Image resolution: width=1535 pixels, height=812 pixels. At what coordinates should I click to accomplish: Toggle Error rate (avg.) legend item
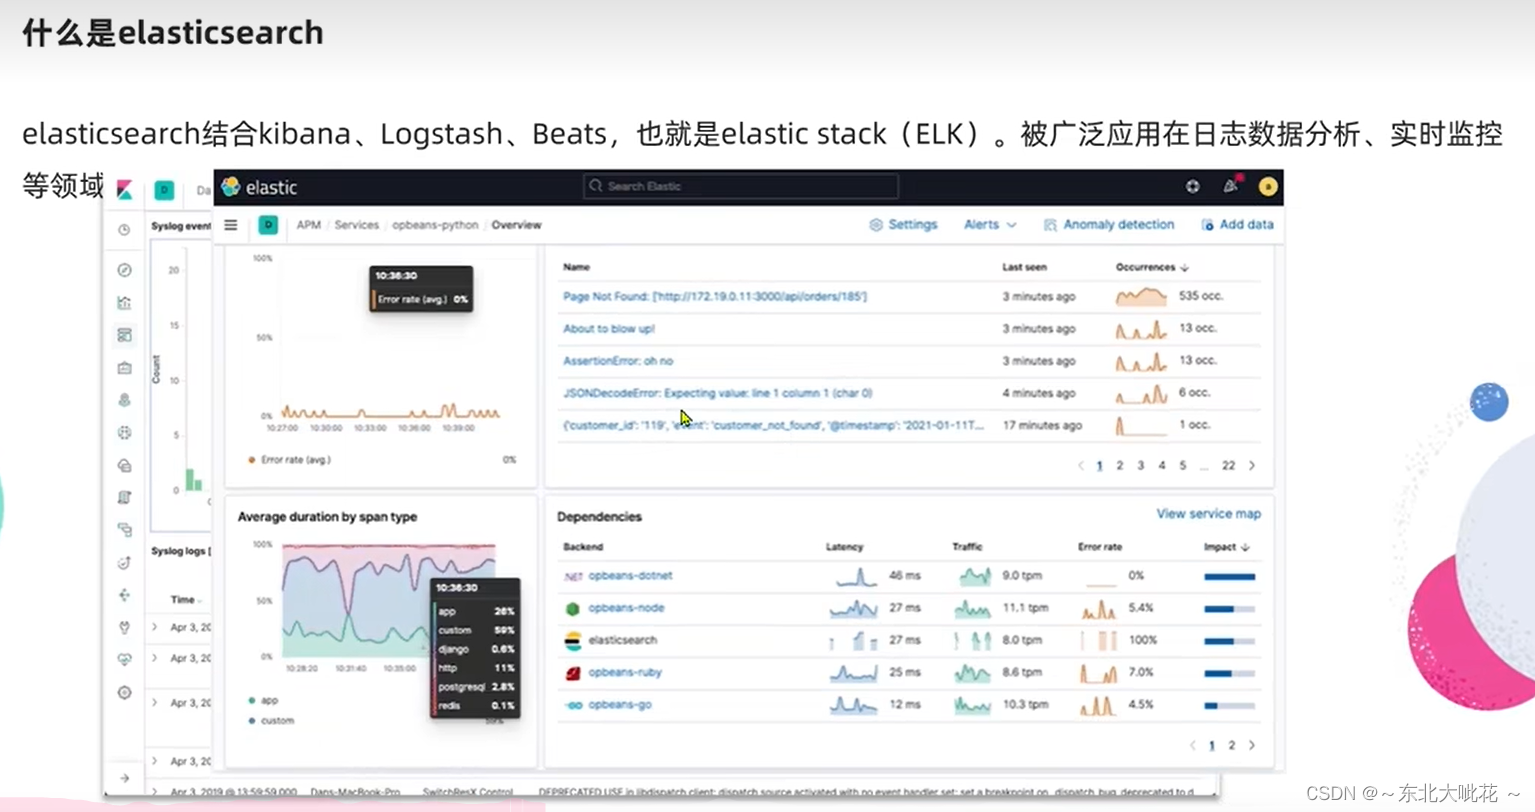pyautogui.click(x=289, y=460)
